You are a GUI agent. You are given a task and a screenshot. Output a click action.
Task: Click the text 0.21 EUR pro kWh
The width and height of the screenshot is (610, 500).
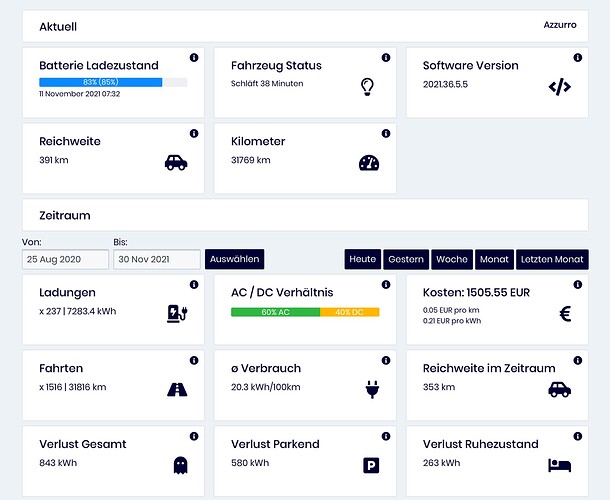(452, 321)
